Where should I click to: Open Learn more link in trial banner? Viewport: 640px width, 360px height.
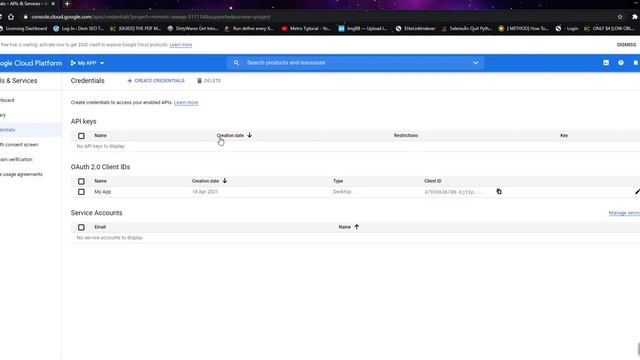181,44
